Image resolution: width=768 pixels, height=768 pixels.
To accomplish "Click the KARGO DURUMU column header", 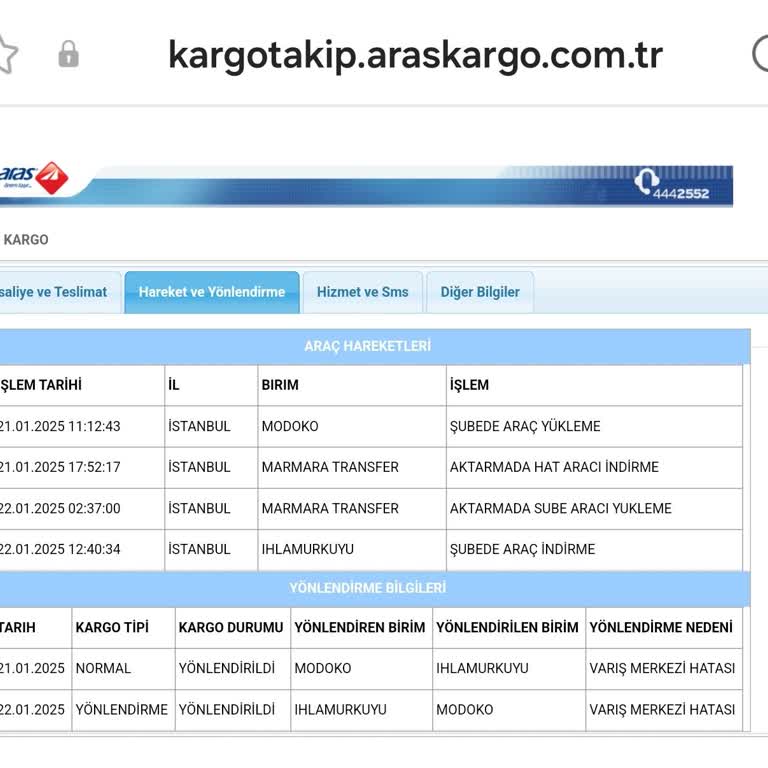I will 231,627.
